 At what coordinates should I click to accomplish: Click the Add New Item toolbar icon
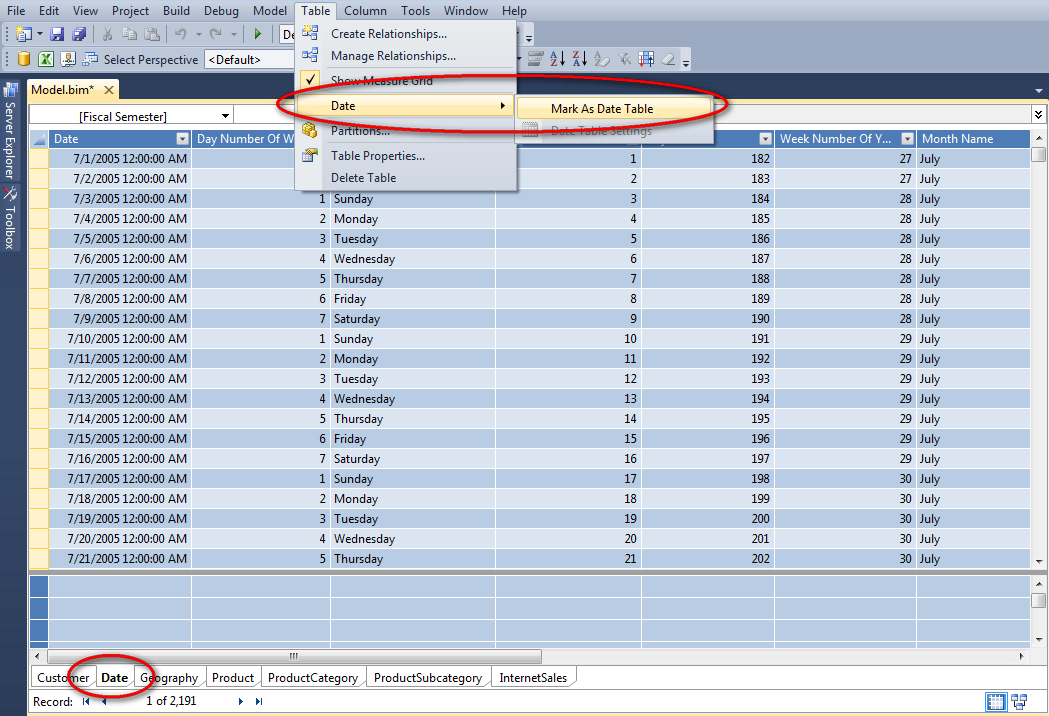pos(24,33)
